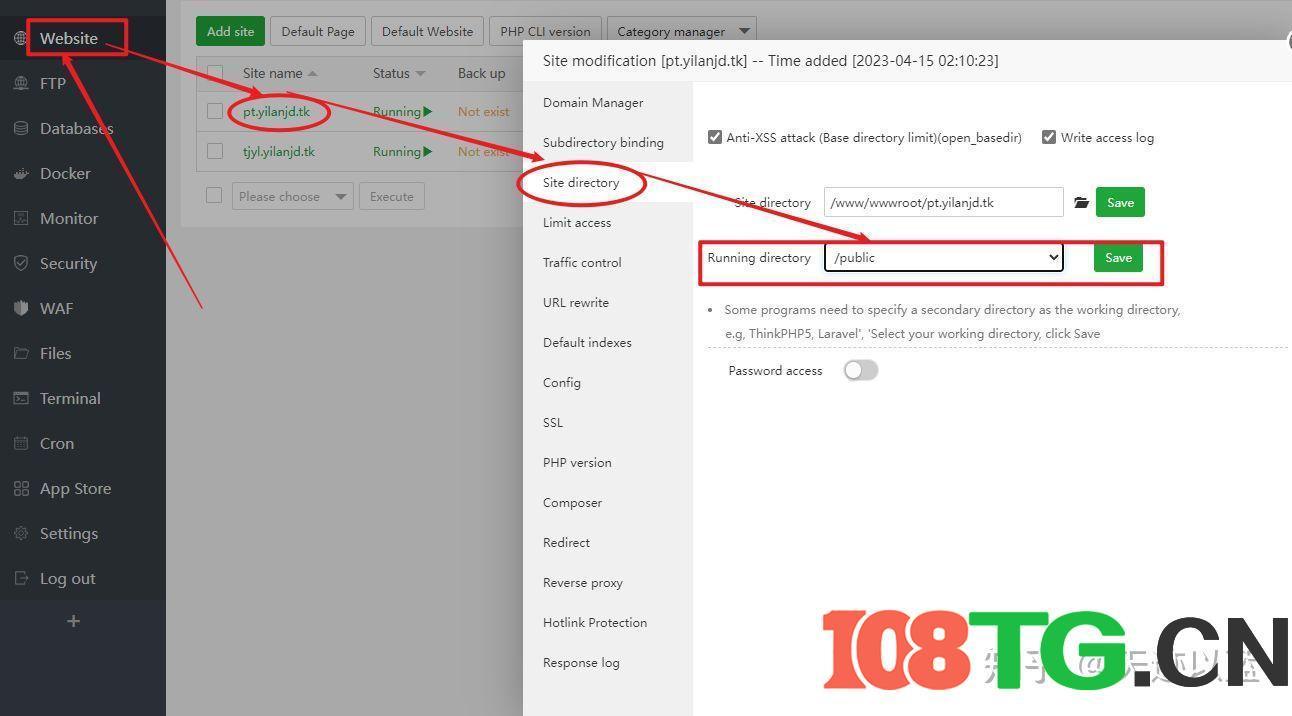
Task: Open the Please choose batch dropdown
Action: click(x=291, y=197)
